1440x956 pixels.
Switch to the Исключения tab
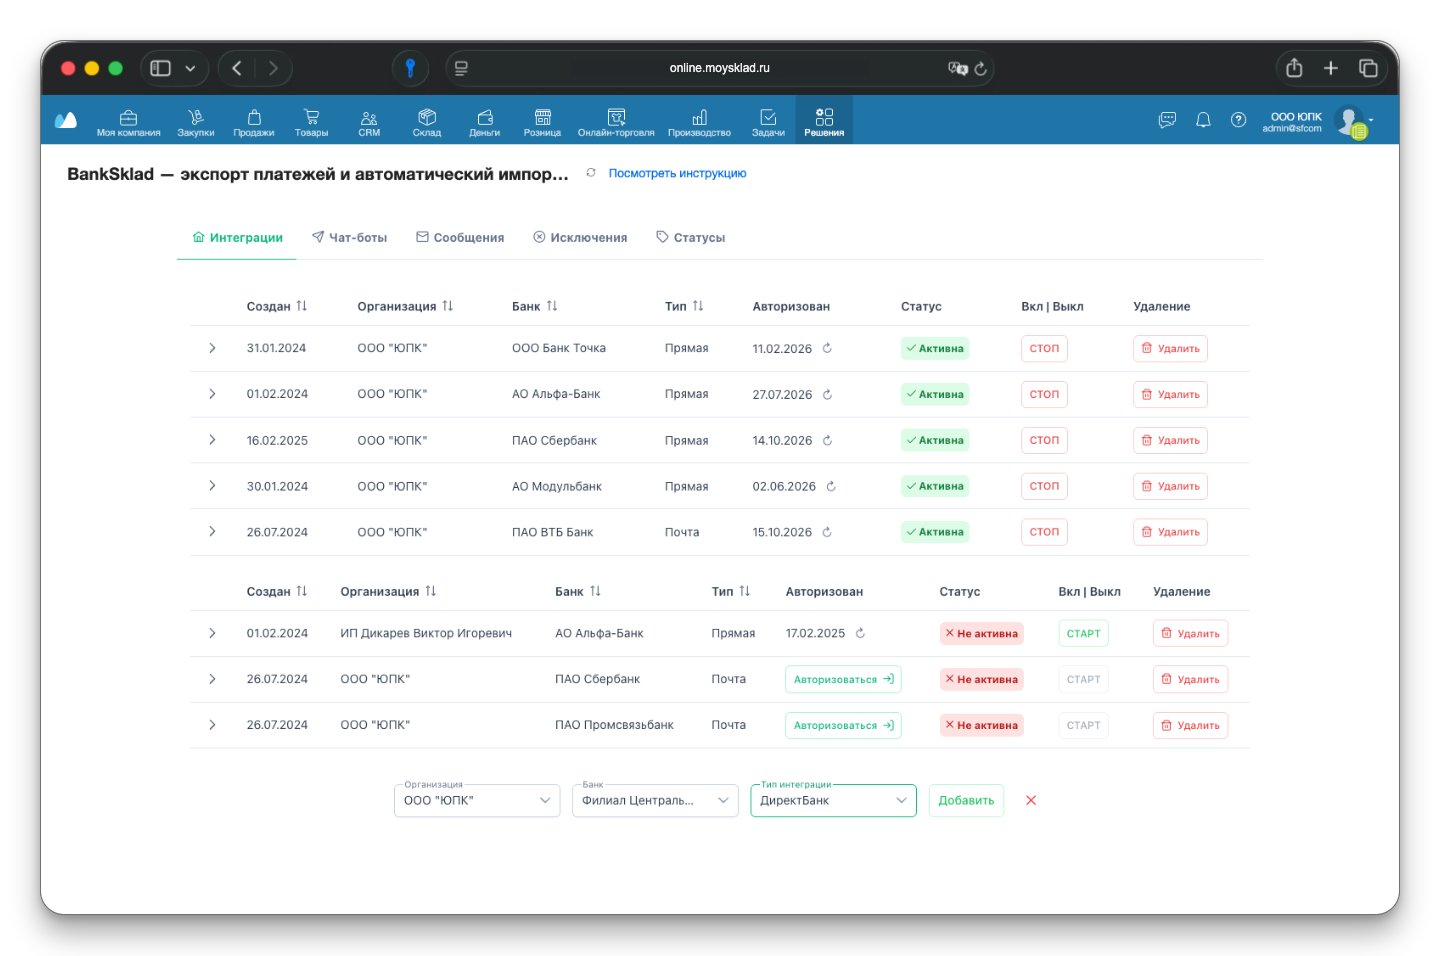coord(580,238)
